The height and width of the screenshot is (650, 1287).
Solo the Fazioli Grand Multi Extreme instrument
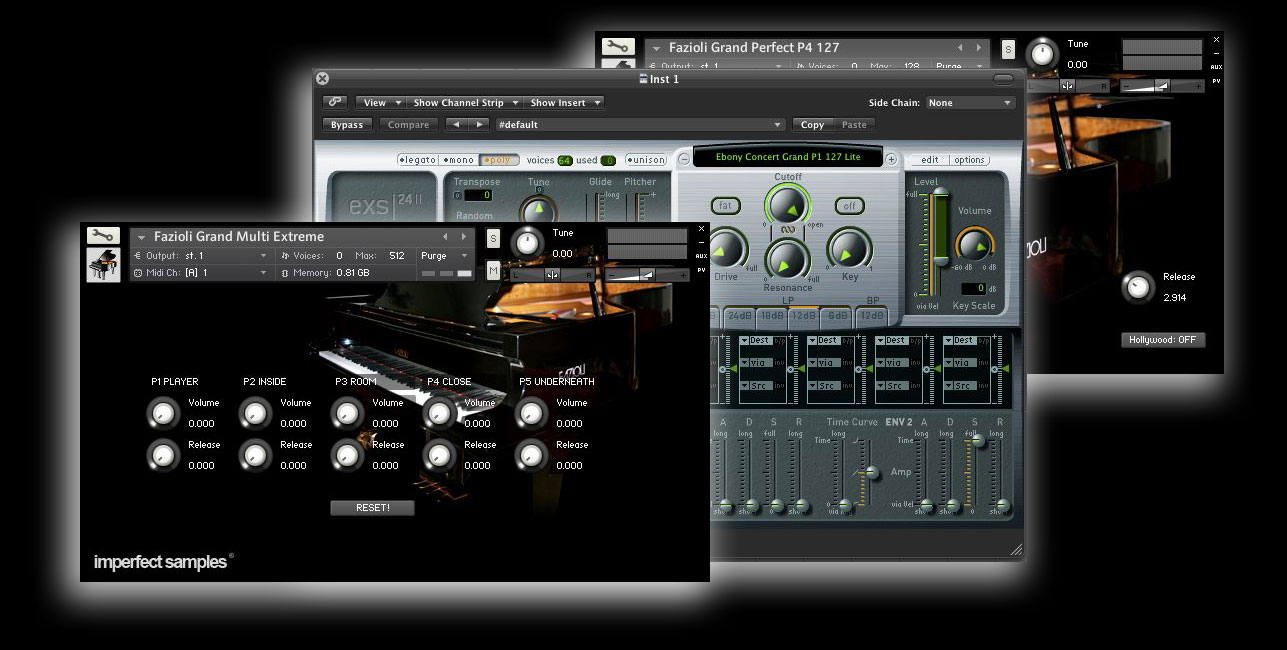click(x=493, y=238)
